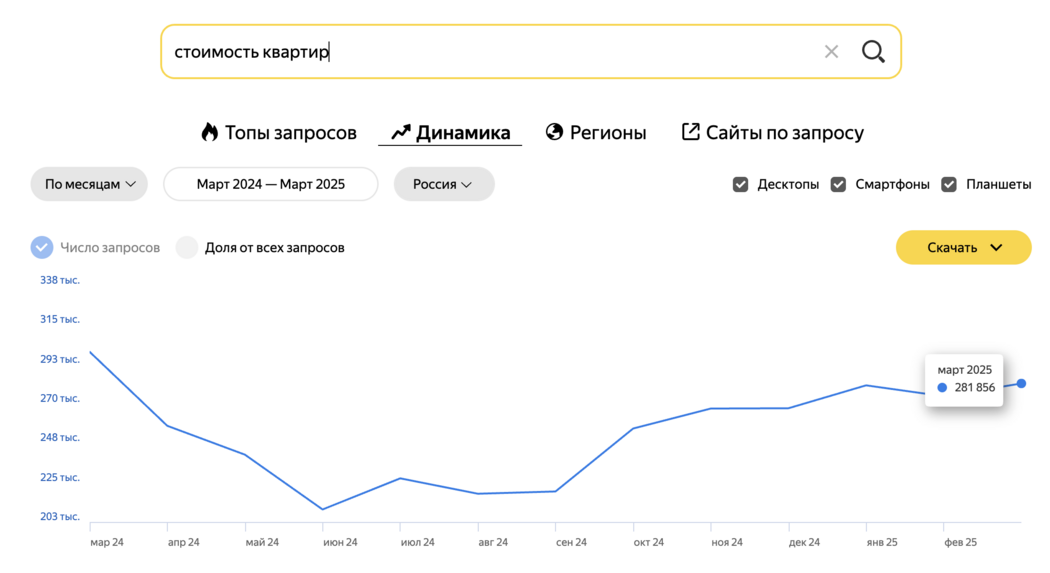This screenshot has height=573, width=1050.
Task: Open the Март 2024 — Март 2025 date range
Action: (x=271, y=184)
